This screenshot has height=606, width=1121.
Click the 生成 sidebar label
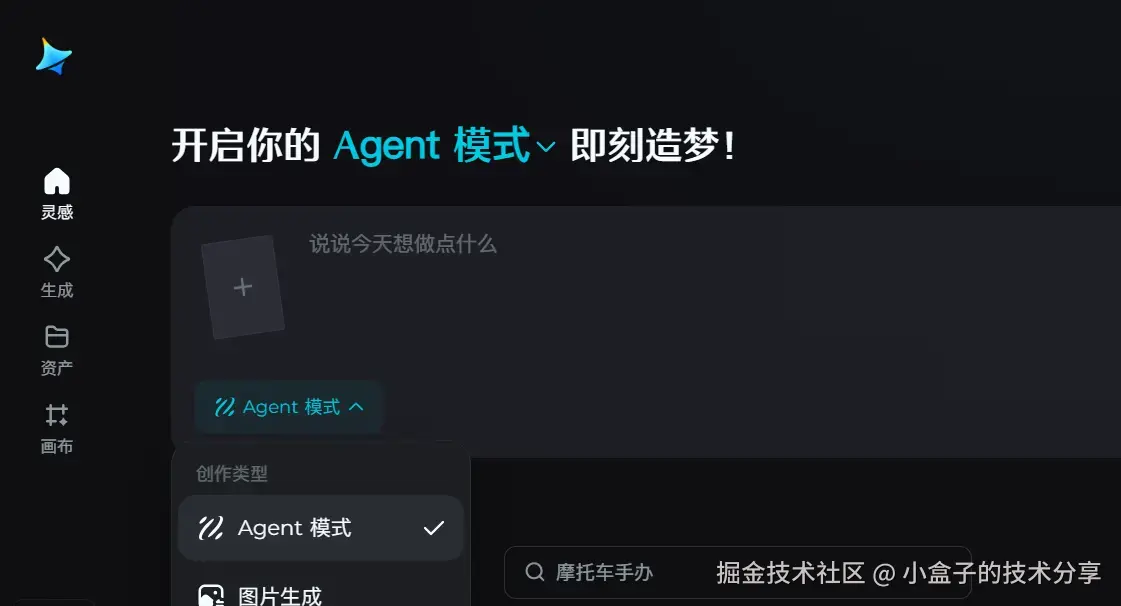[x=56, y=290]
